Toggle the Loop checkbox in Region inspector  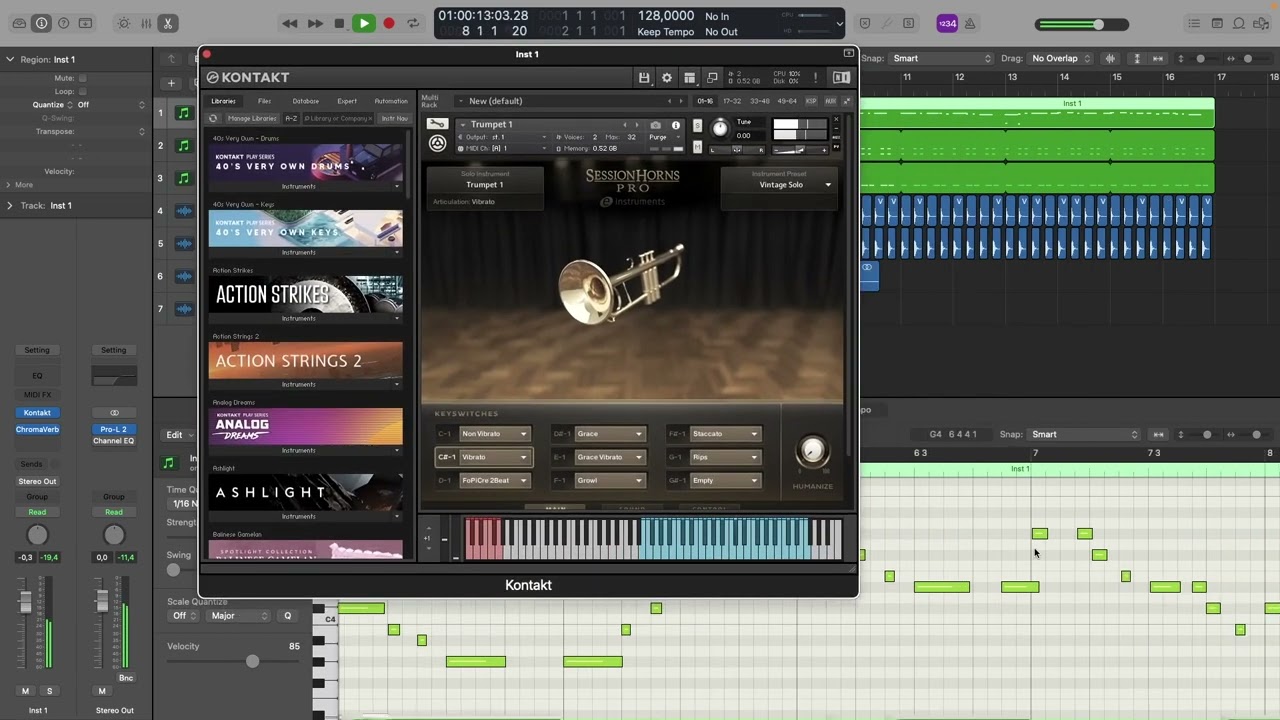82,91
